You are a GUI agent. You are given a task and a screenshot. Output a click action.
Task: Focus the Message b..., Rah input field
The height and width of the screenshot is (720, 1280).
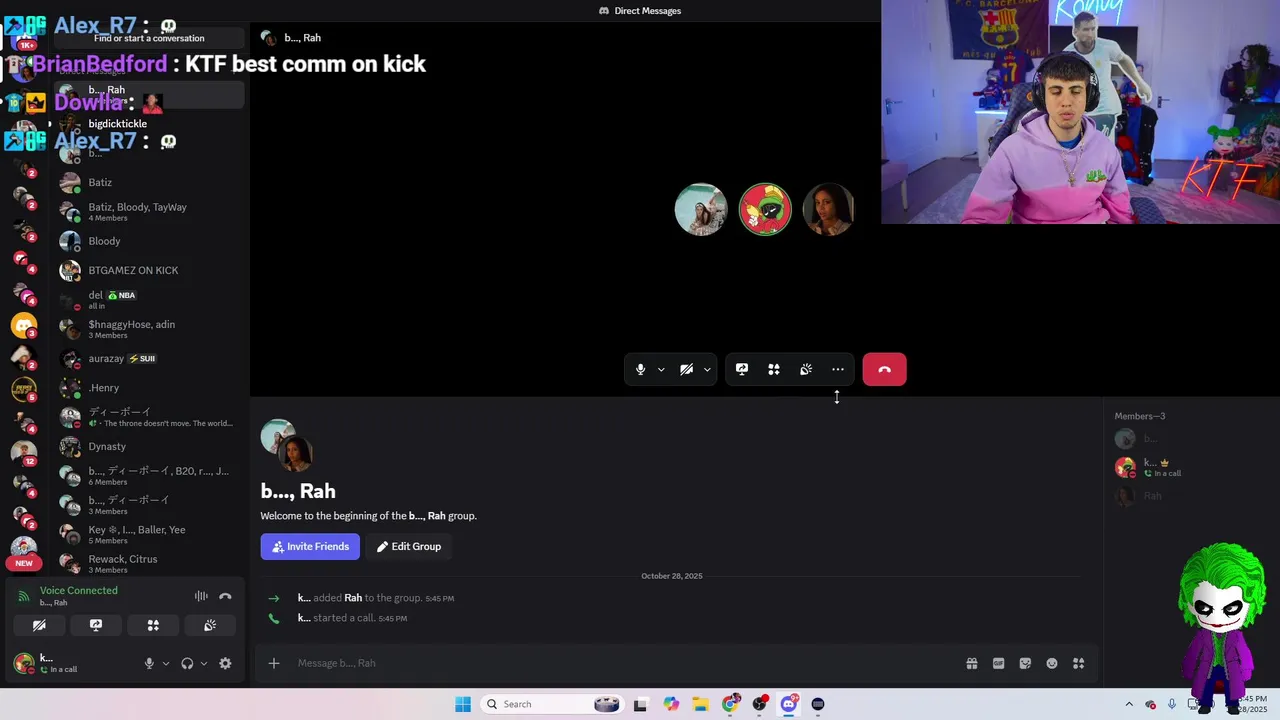click(x=620, y=663)
